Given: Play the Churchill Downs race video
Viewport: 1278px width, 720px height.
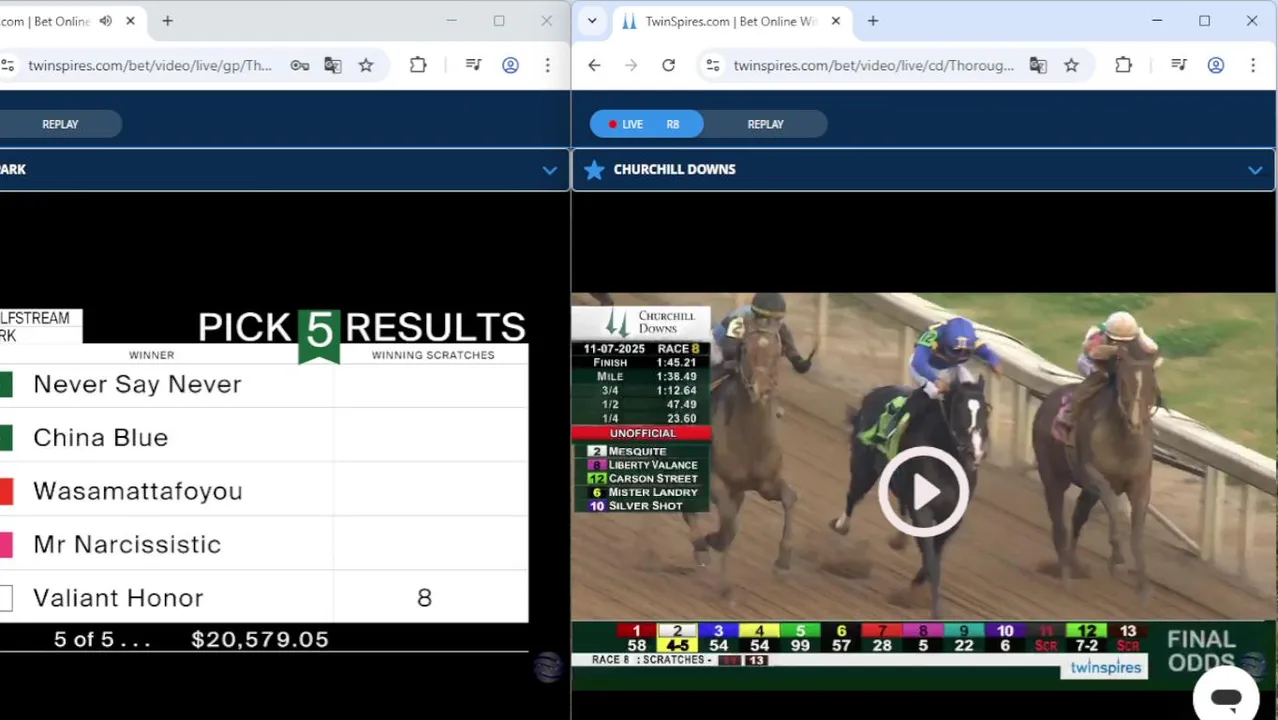Looking at the screenshot, I should (923, 492).
